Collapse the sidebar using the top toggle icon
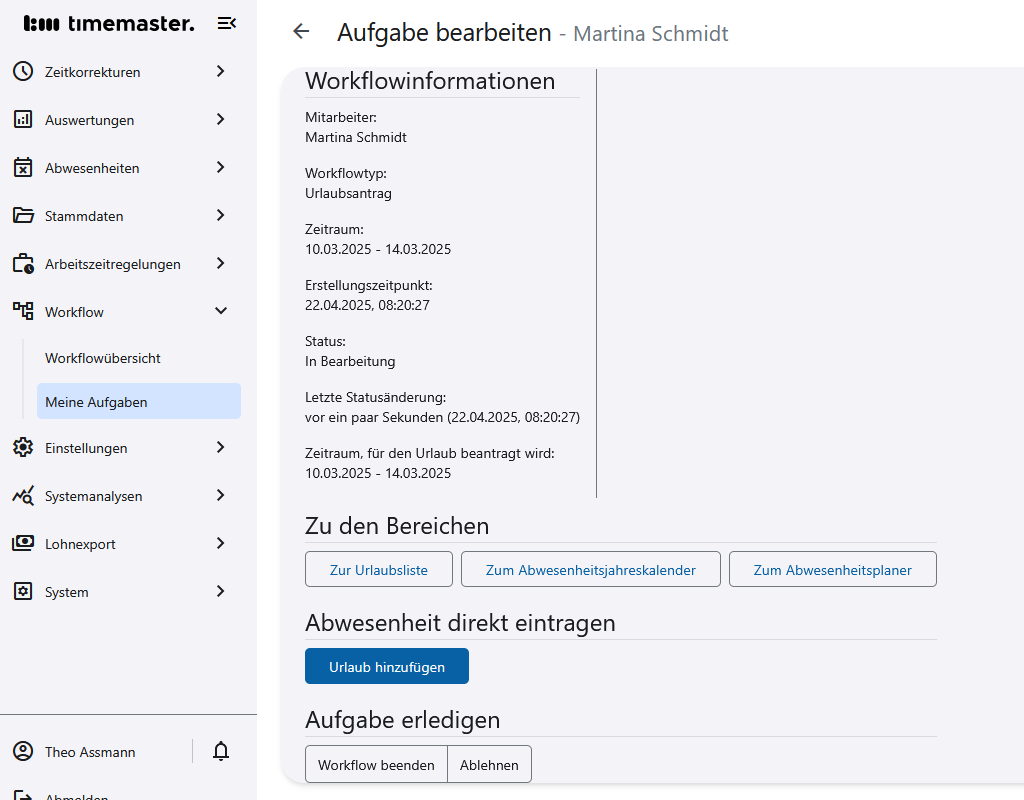The width and height of the screenshot is (1024, 800). tap(227, 22)
